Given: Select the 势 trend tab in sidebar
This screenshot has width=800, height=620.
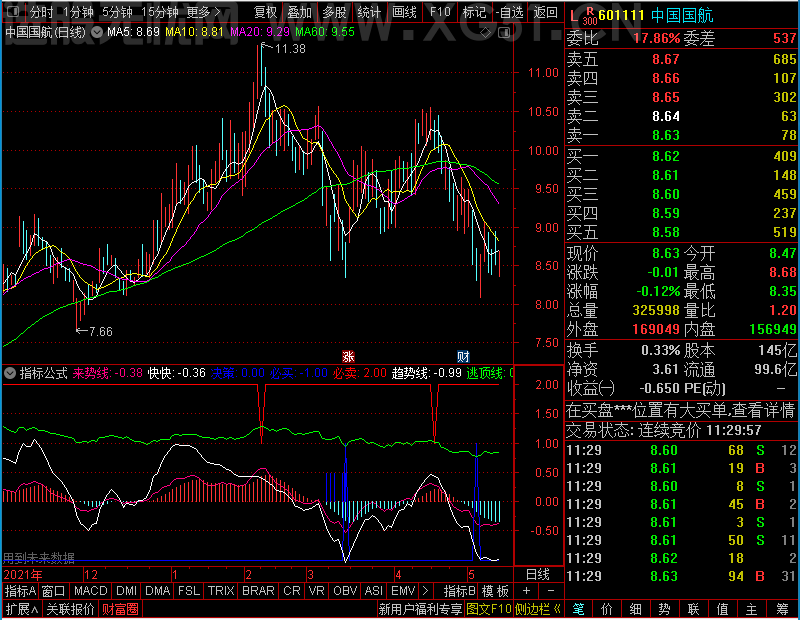Looking at the screenshot, I should (664, 609).
